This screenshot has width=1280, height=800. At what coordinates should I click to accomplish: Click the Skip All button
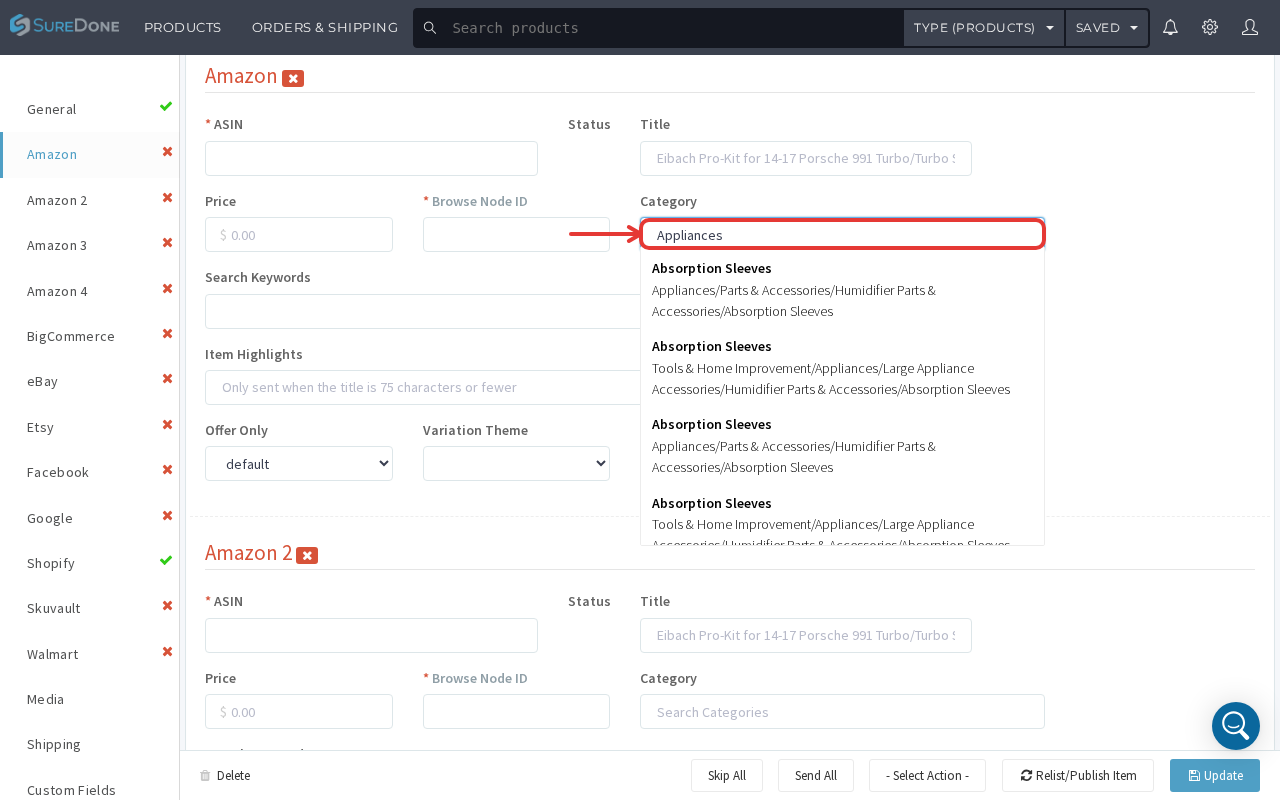click(727, 776)
